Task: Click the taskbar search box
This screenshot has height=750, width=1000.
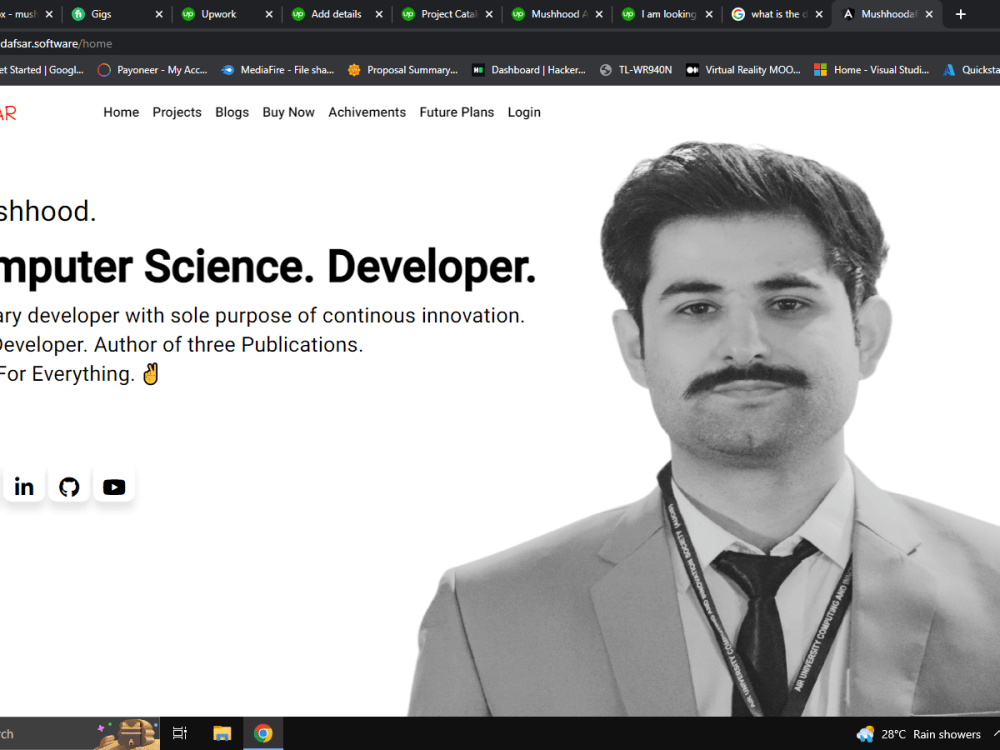Action: pyautogui.click(x=80, y=733)
